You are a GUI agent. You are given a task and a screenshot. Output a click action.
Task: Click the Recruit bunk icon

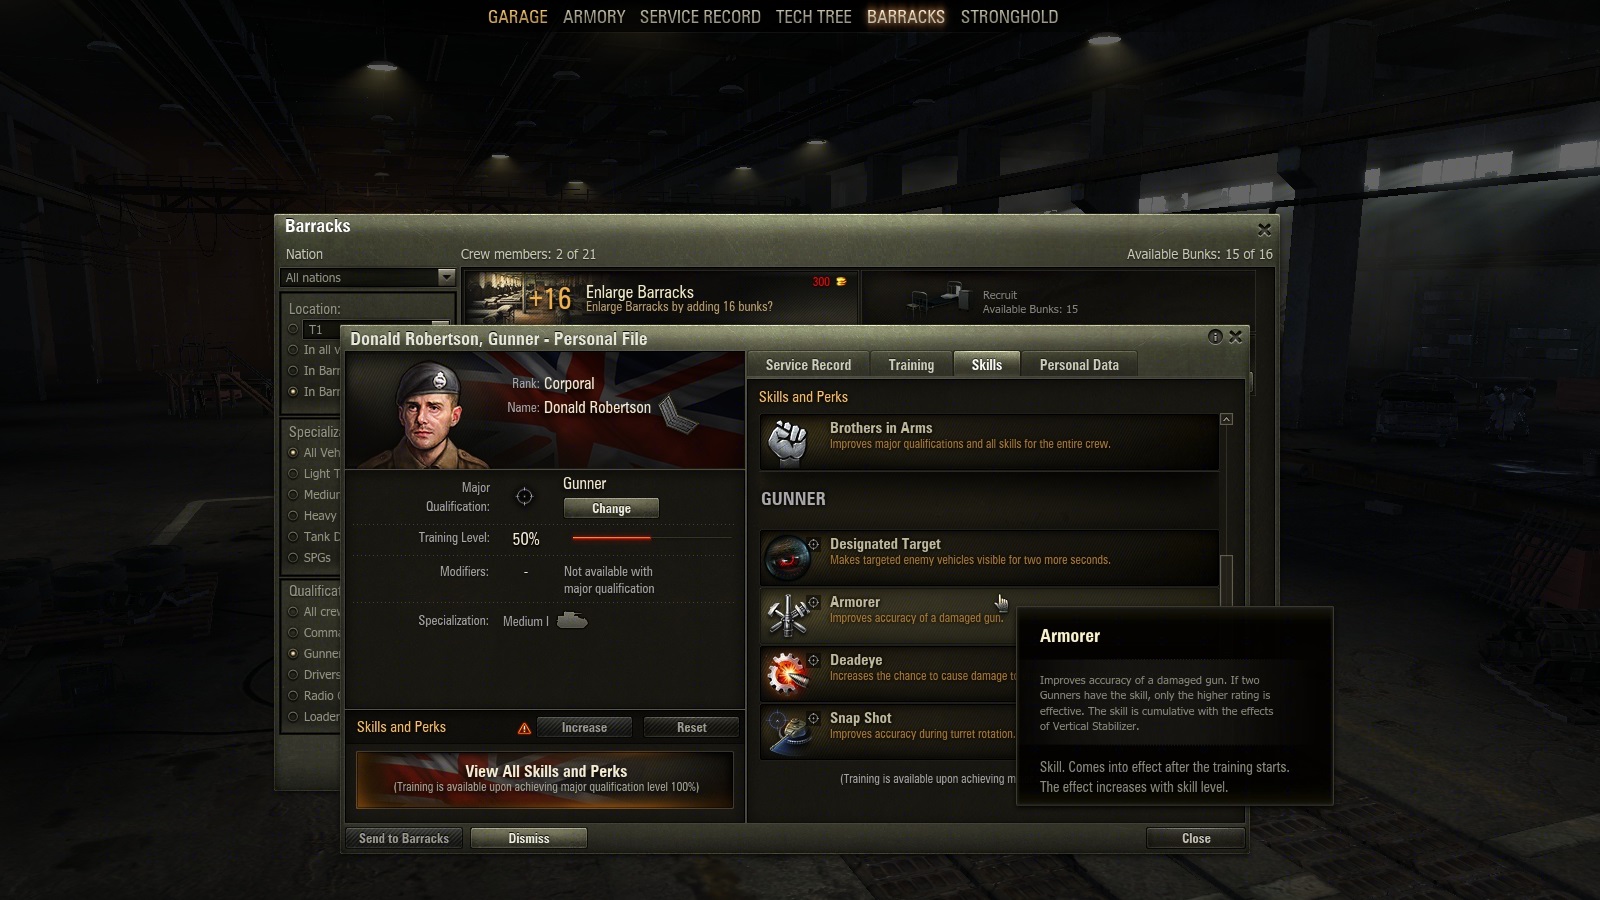(x=940, y=297)
